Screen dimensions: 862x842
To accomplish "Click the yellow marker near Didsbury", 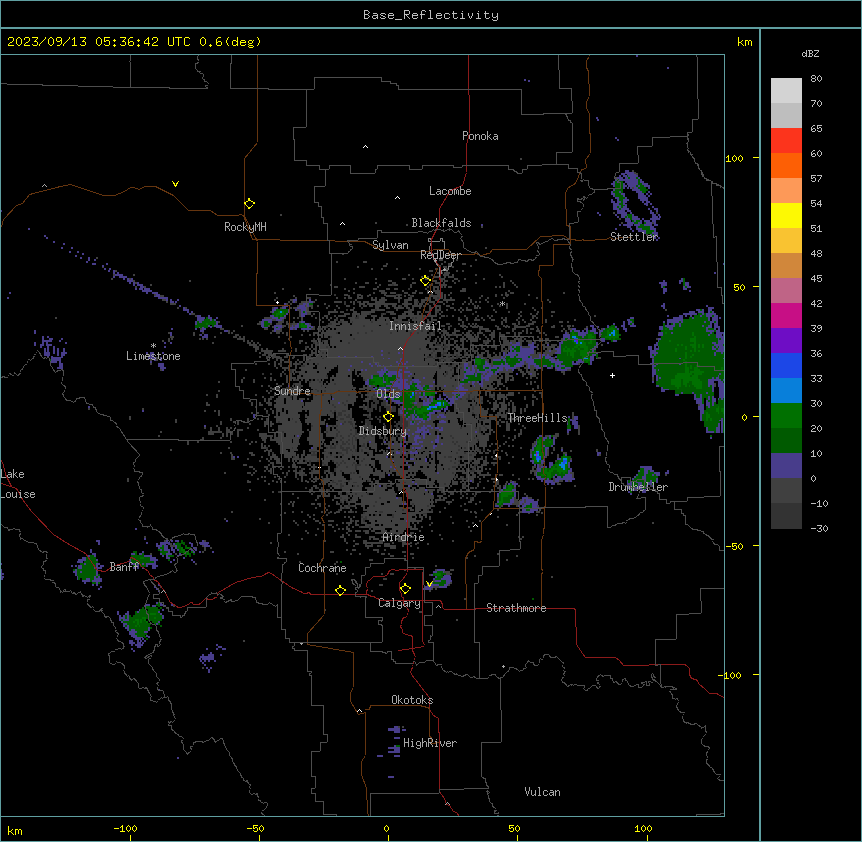I will coord(388,417).
